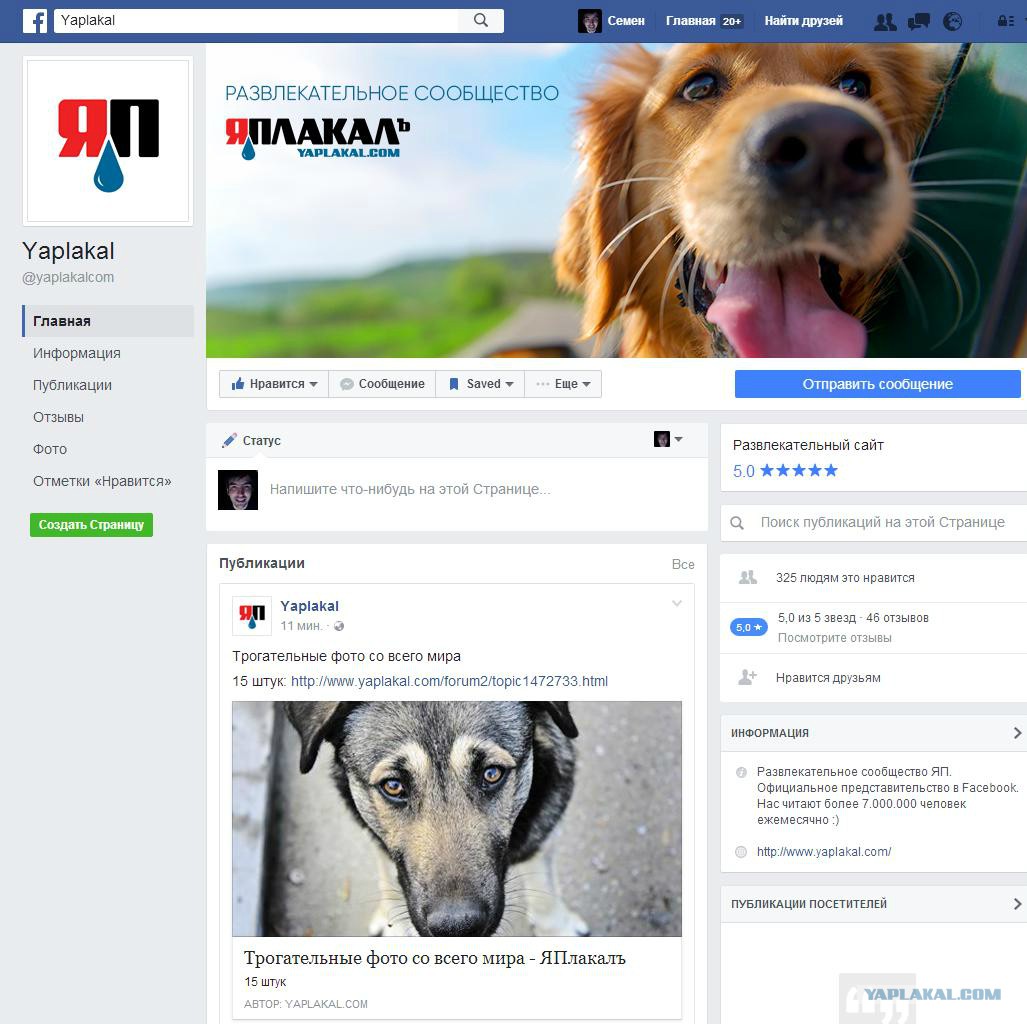Click Yaplakal author name in post

pyautogui.click(x=309, y=606)
